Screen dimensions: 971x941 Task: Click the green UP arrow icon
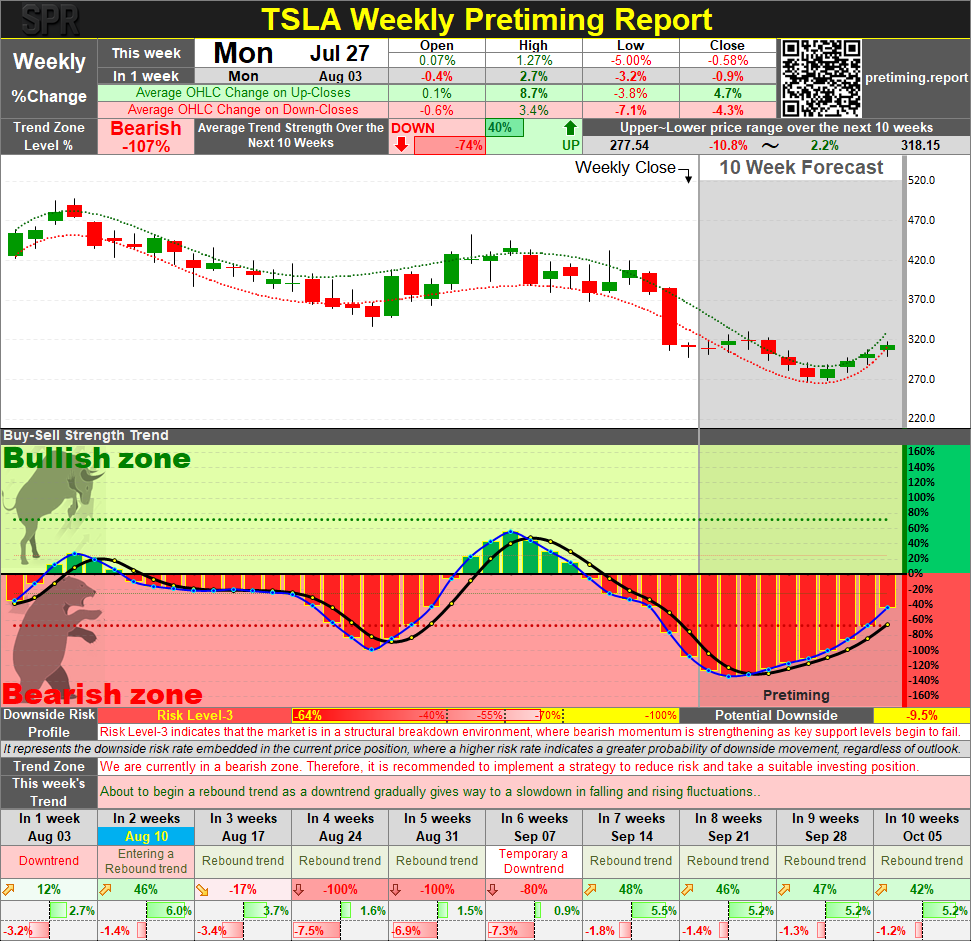[x=570, y=128]
